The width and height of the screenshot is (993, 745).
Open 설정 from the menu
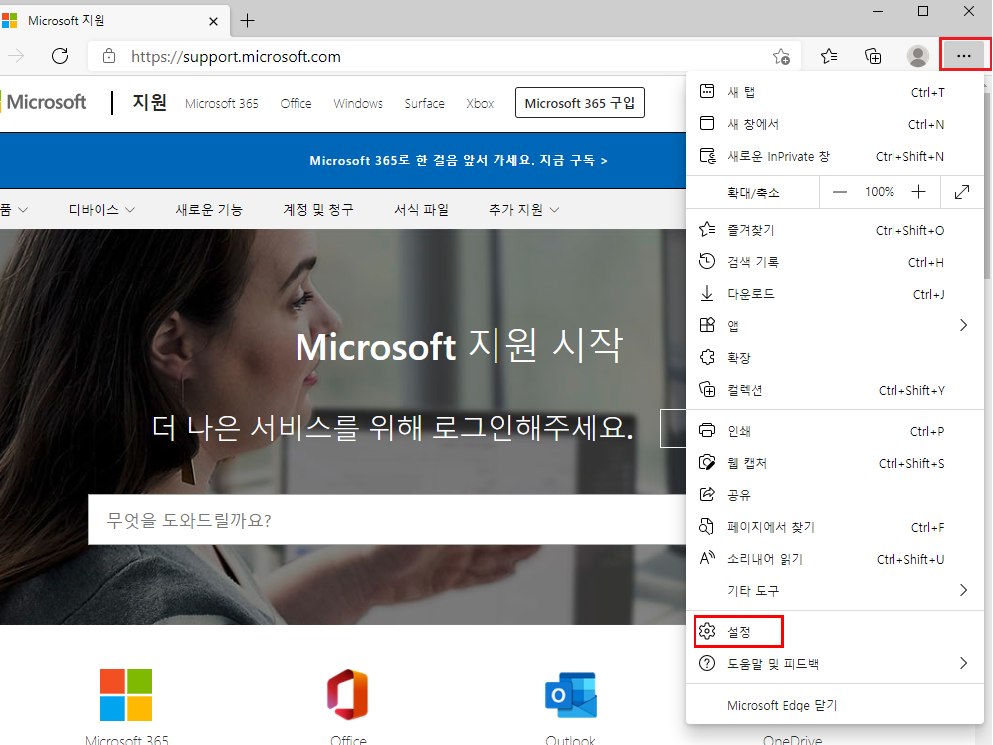(x=835, y=632)
